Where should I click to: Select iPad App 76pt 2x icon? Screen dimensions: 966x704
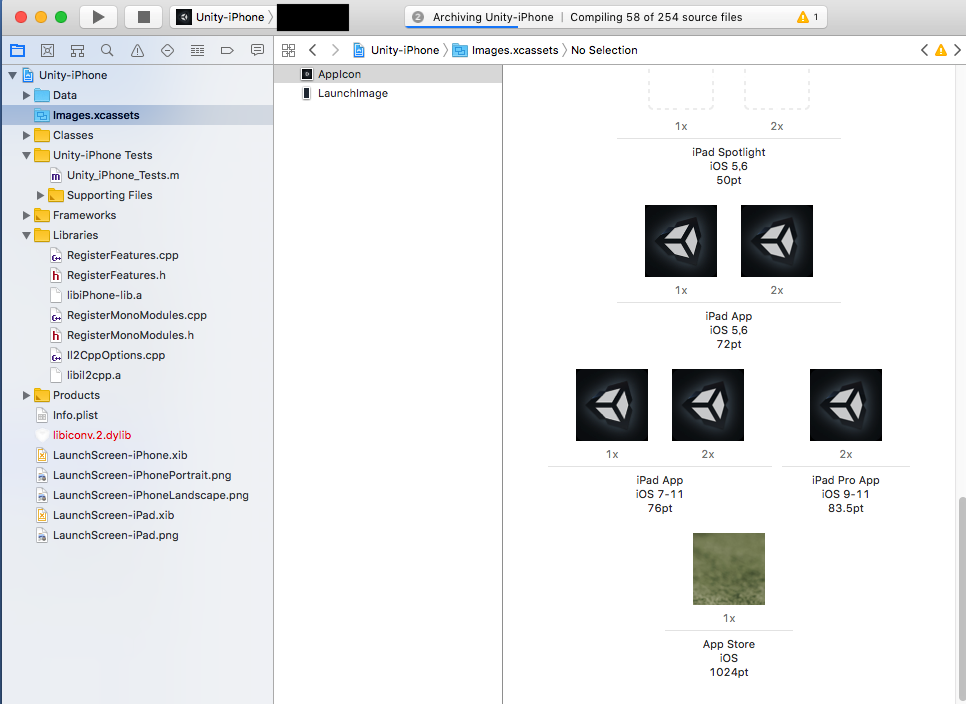pos(708,405)
